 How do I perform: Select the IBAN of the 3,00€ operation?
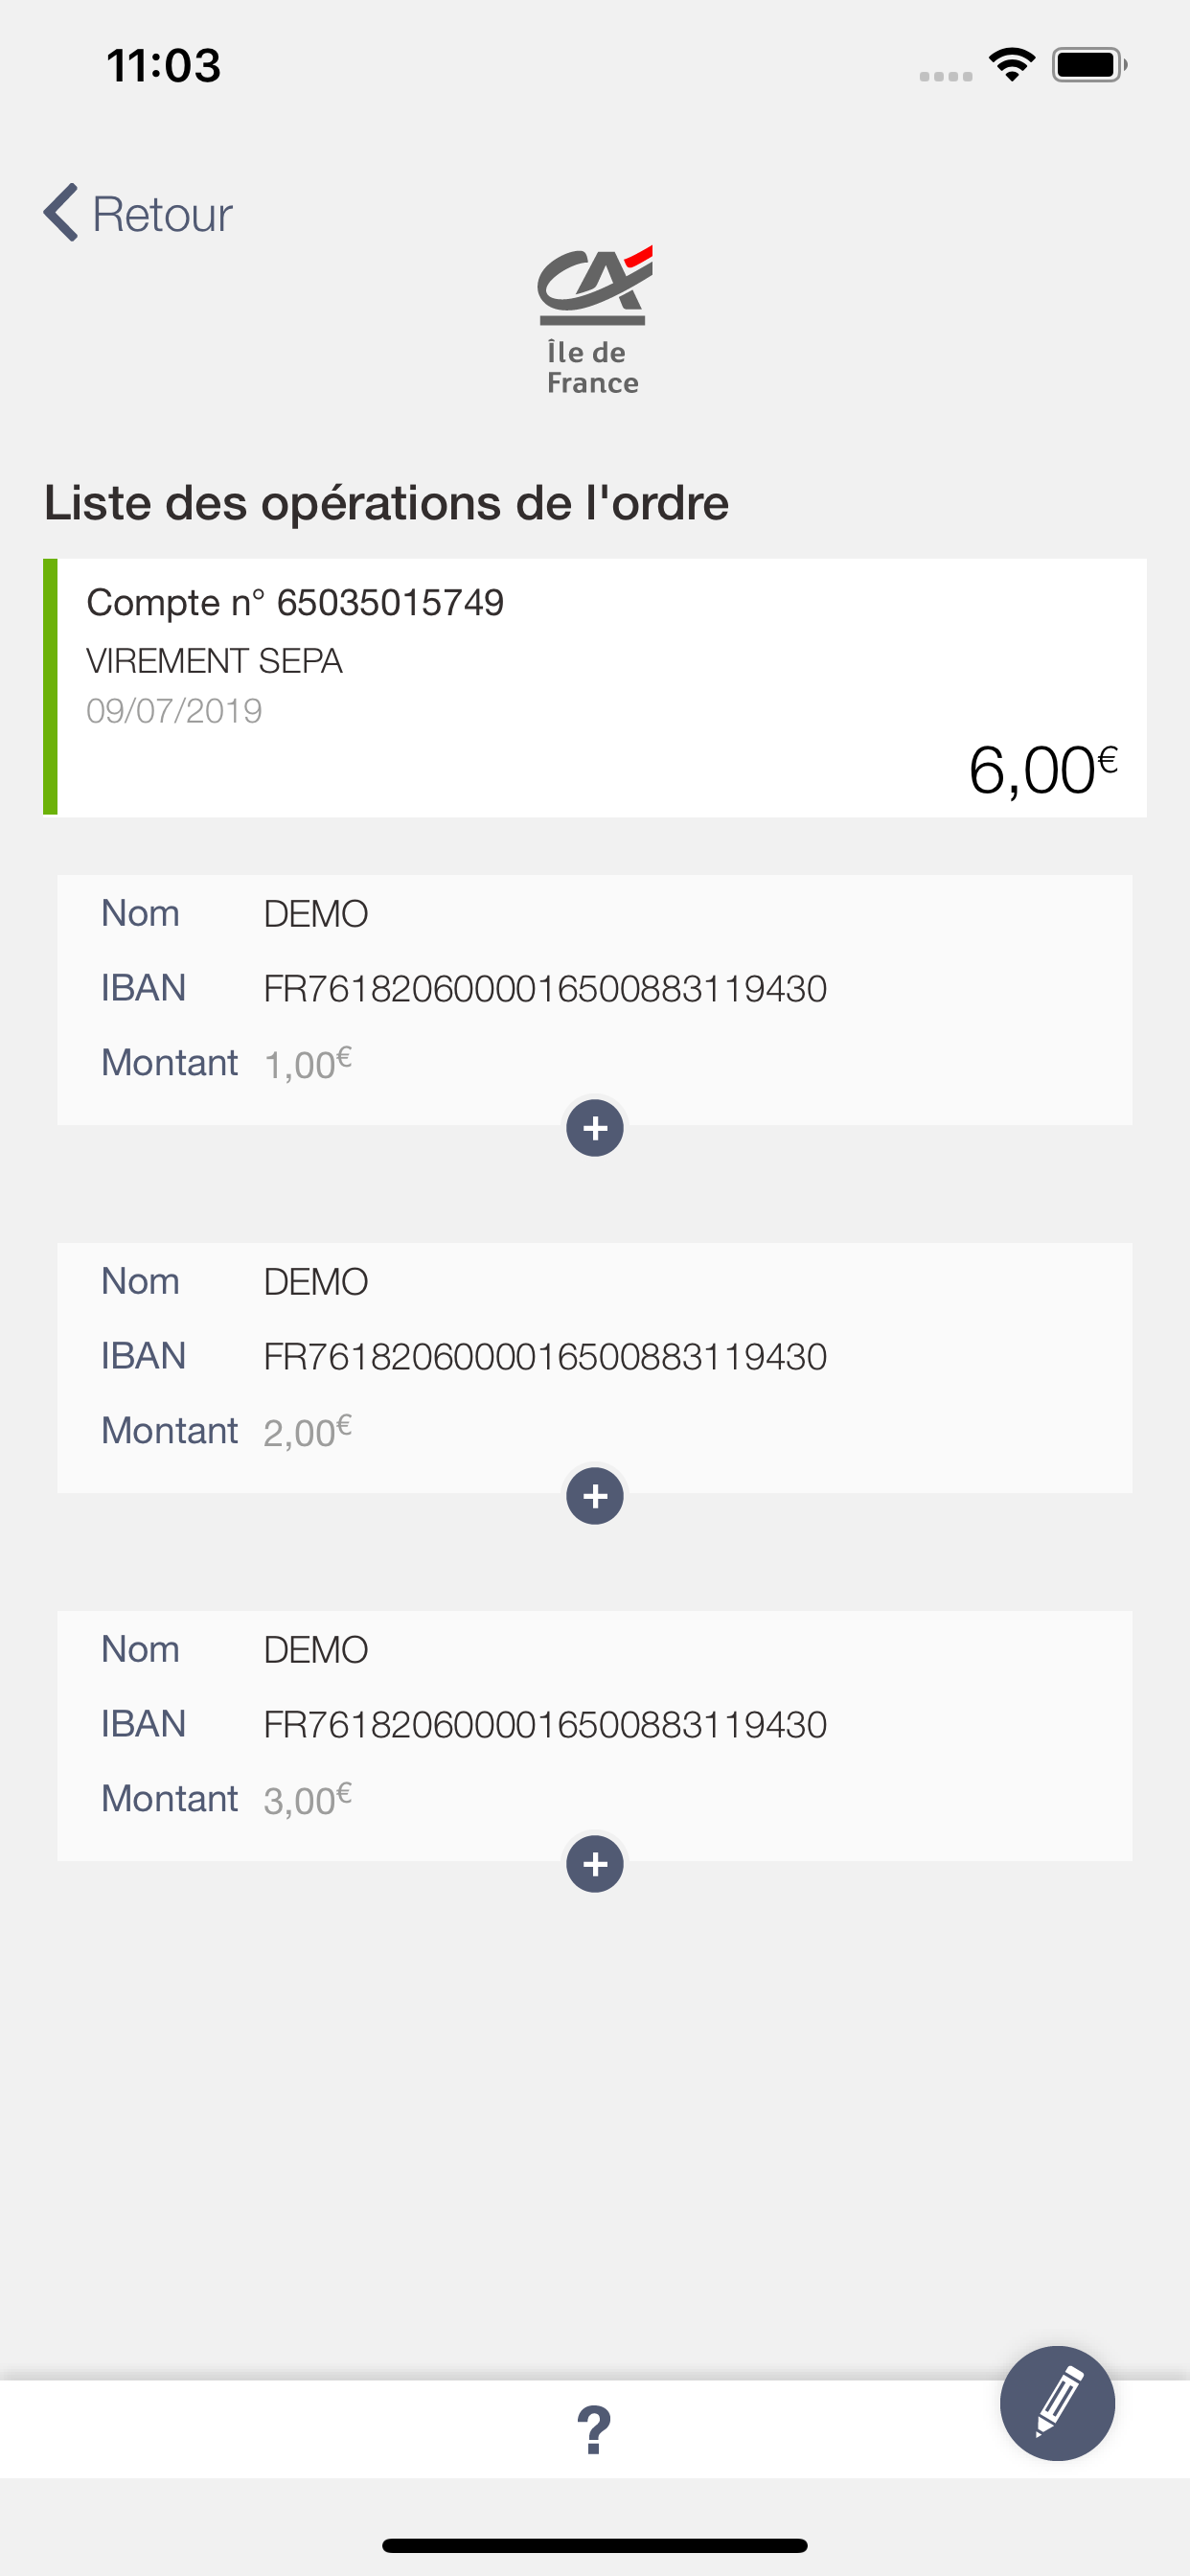pos(545,1725)
